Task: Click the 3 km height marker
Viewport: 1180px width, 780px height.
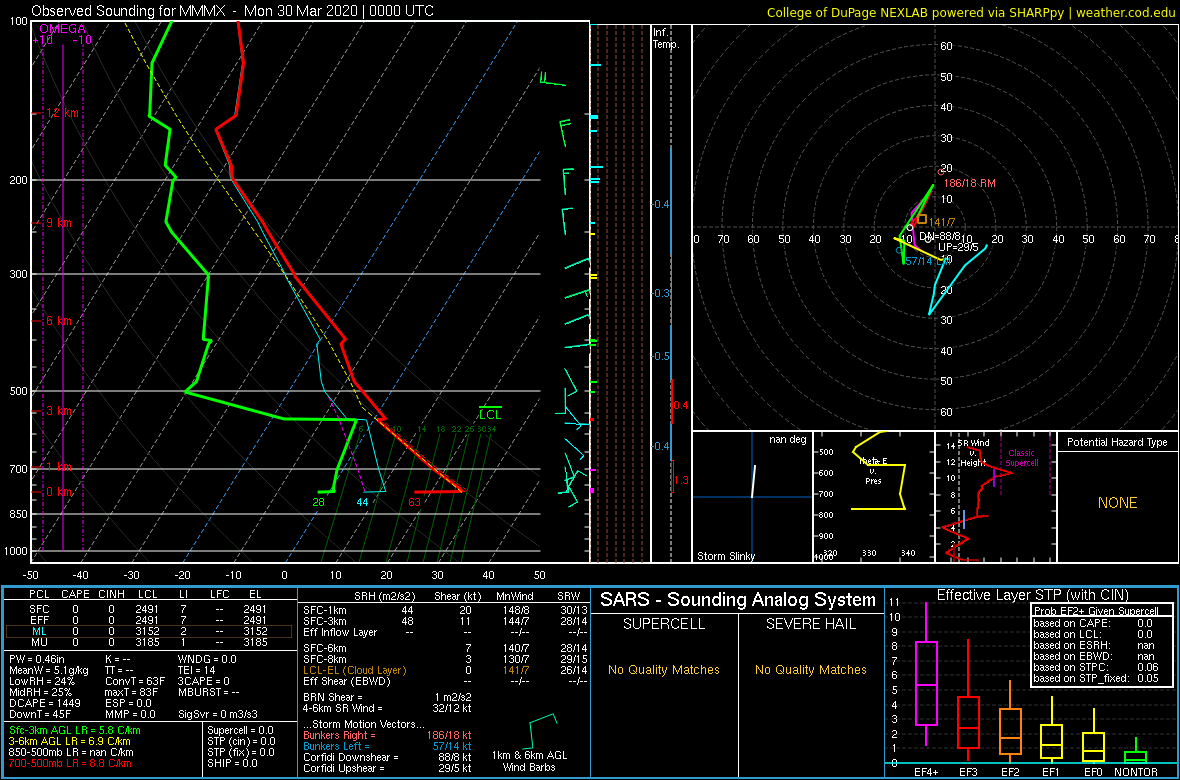Action: [55, 411]
